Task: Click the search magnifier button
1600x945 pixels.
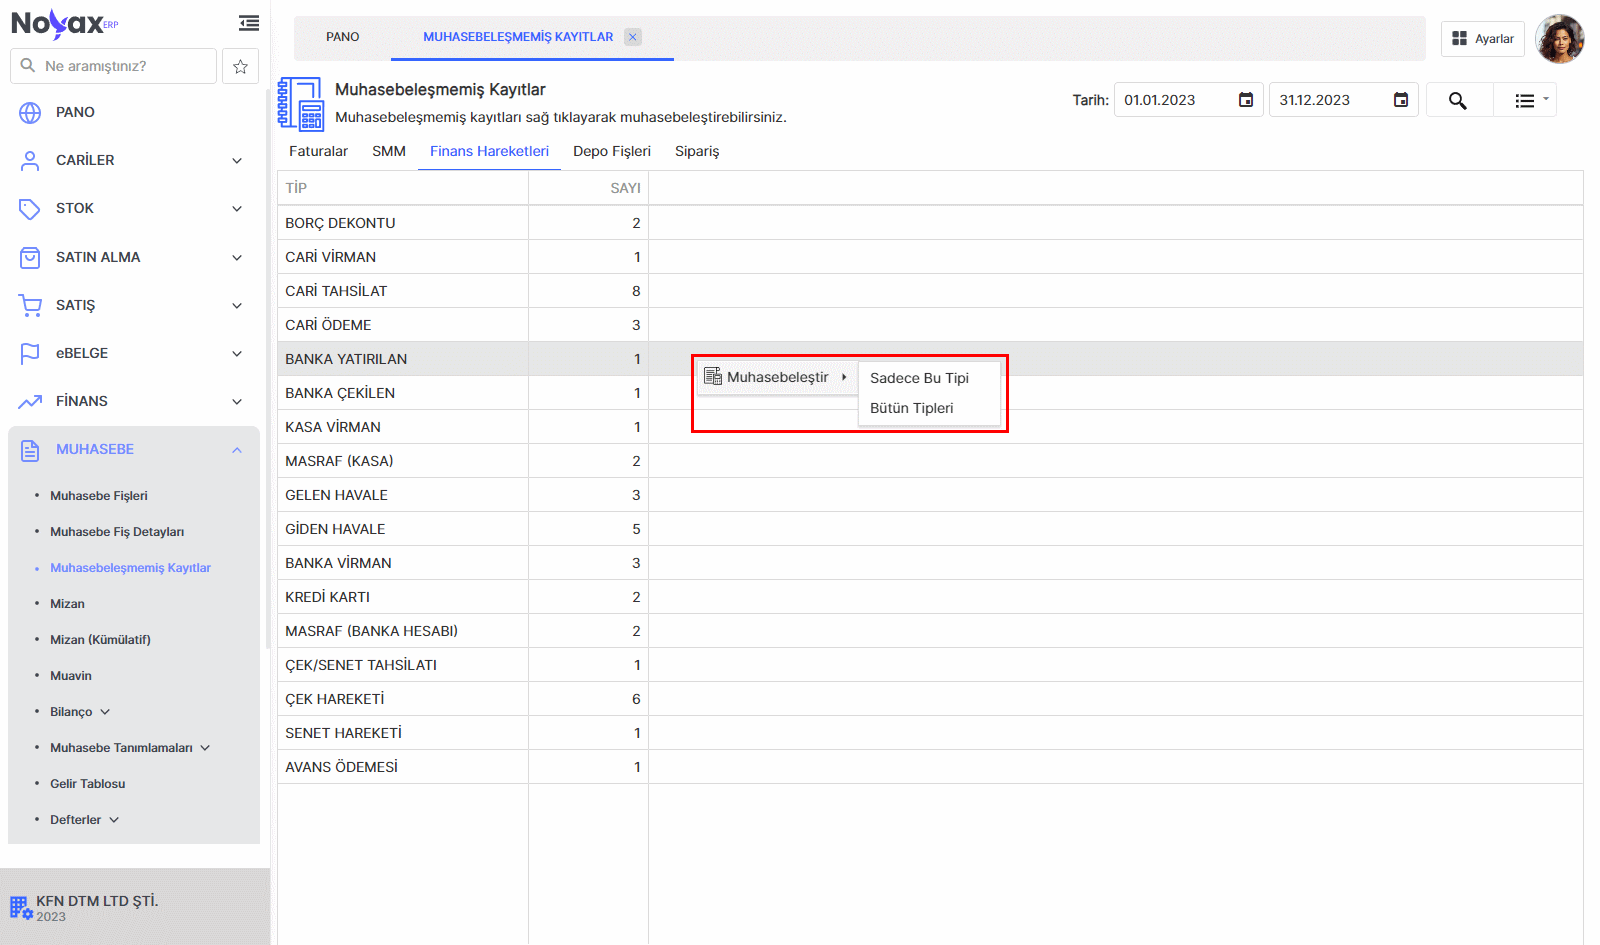Action: (1458, 100)
